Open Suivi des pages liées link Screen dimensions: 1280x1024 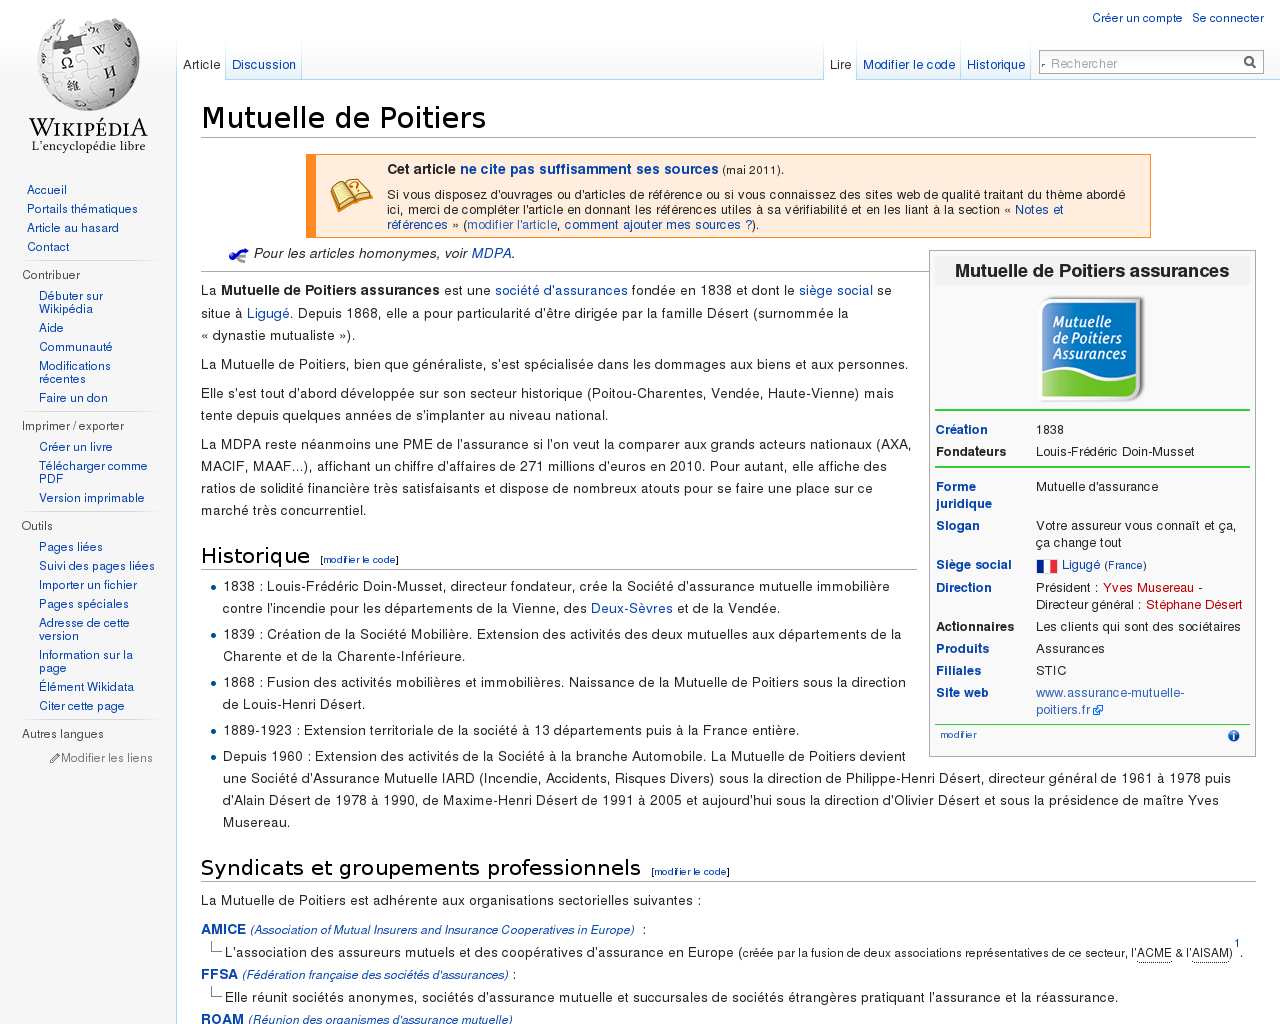coord(97,566)
